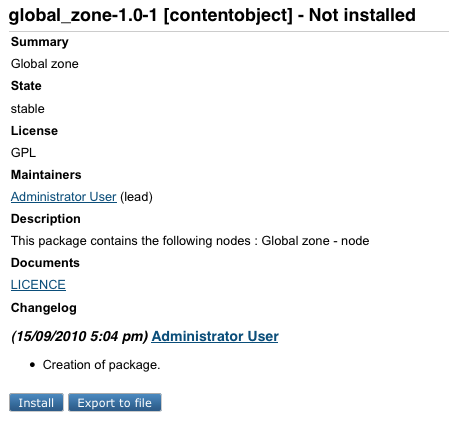
Task: Click the 'Creation of package.' changelog bullet
Action: pos(101,365)
